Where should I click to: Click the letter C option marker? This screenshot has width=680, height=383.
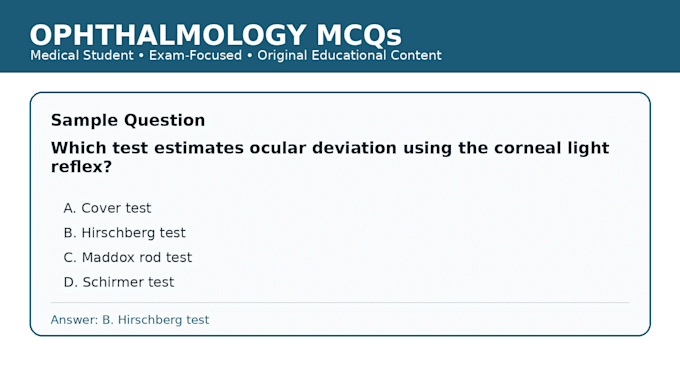tap(69, 258)
